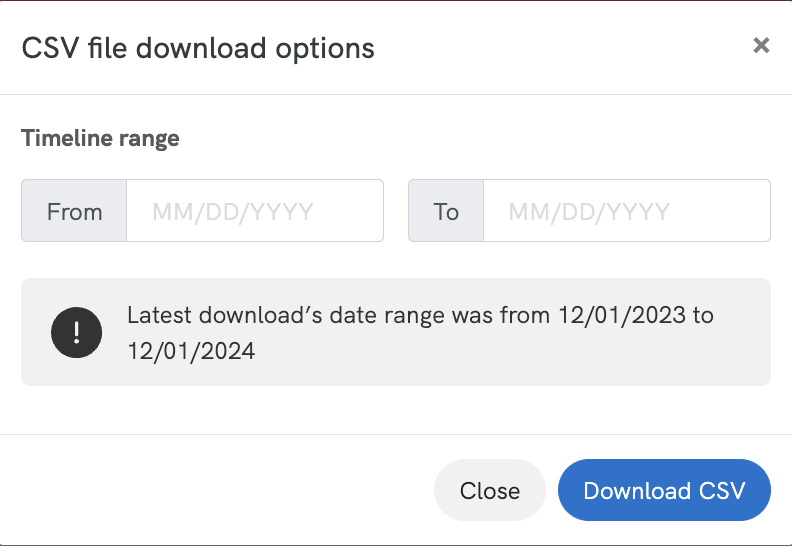
Task: Click the 12/01/2024 date in the notice
Action: (191, 351)
